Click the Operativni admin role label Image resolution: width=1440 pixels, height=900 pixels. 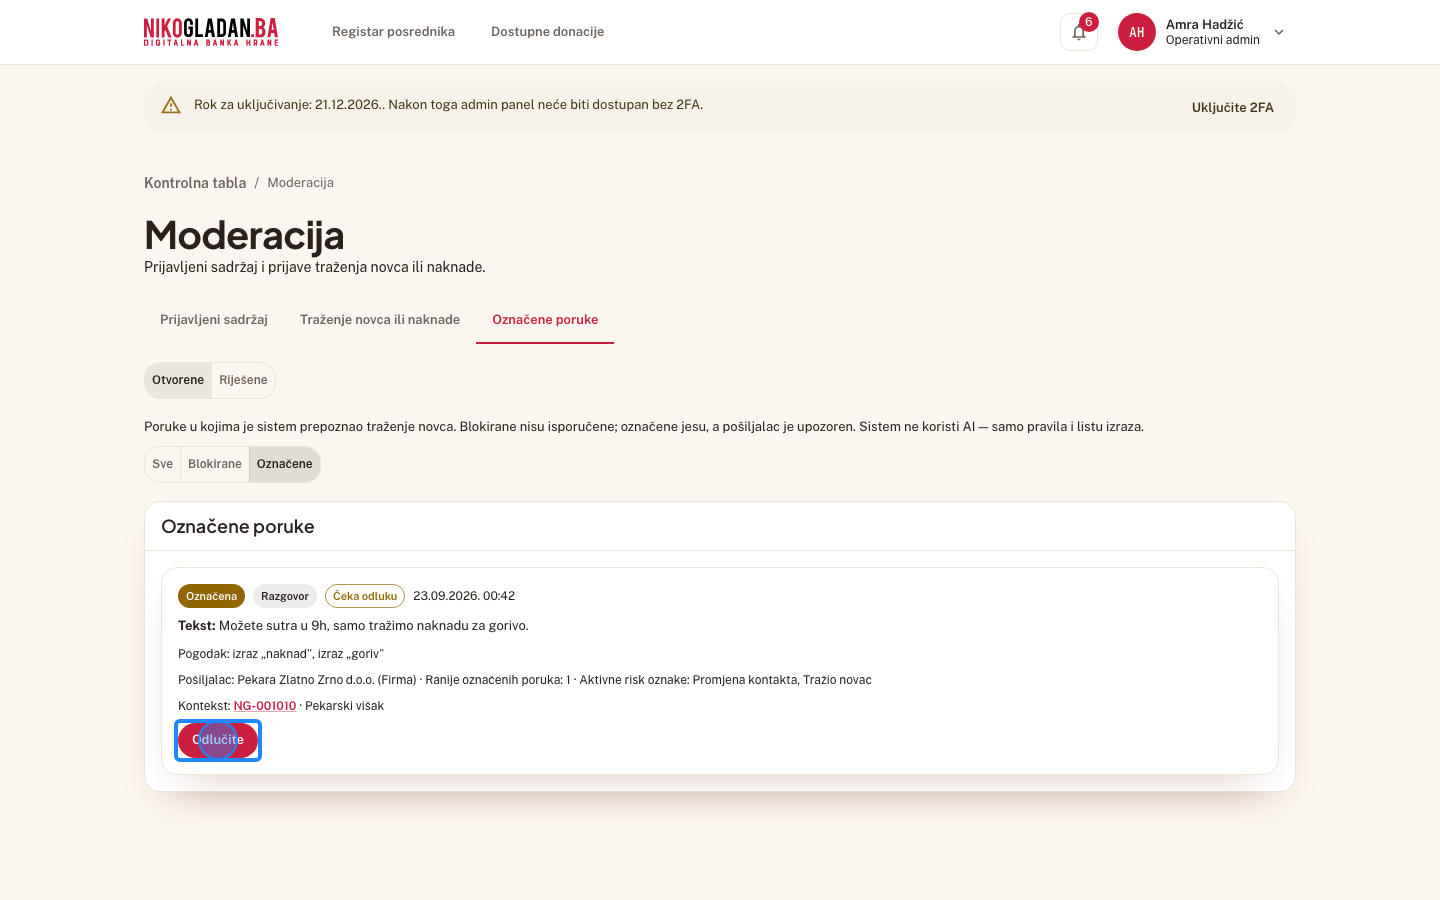[x=1212, y=40]
